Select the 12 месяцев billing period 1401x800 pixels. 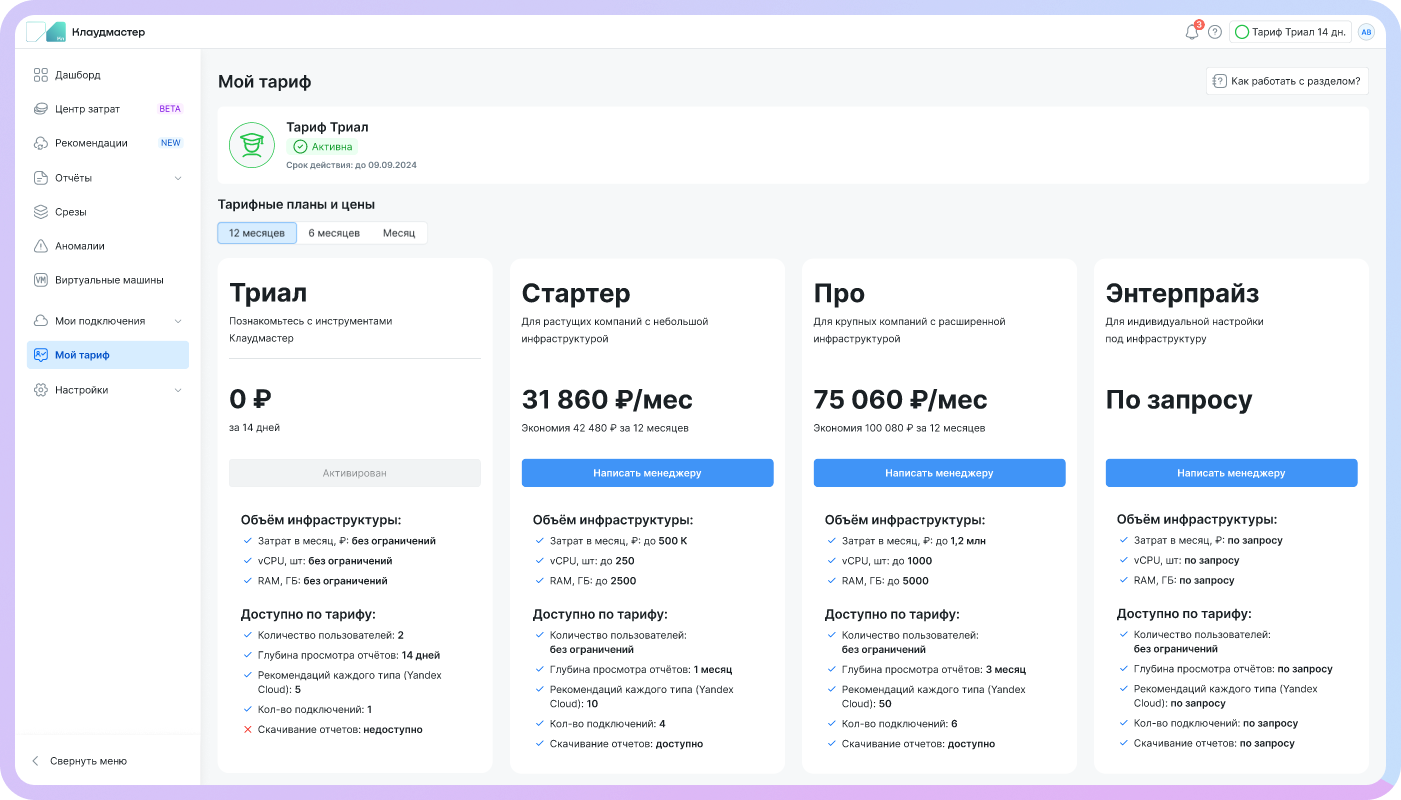coord(257,233)
